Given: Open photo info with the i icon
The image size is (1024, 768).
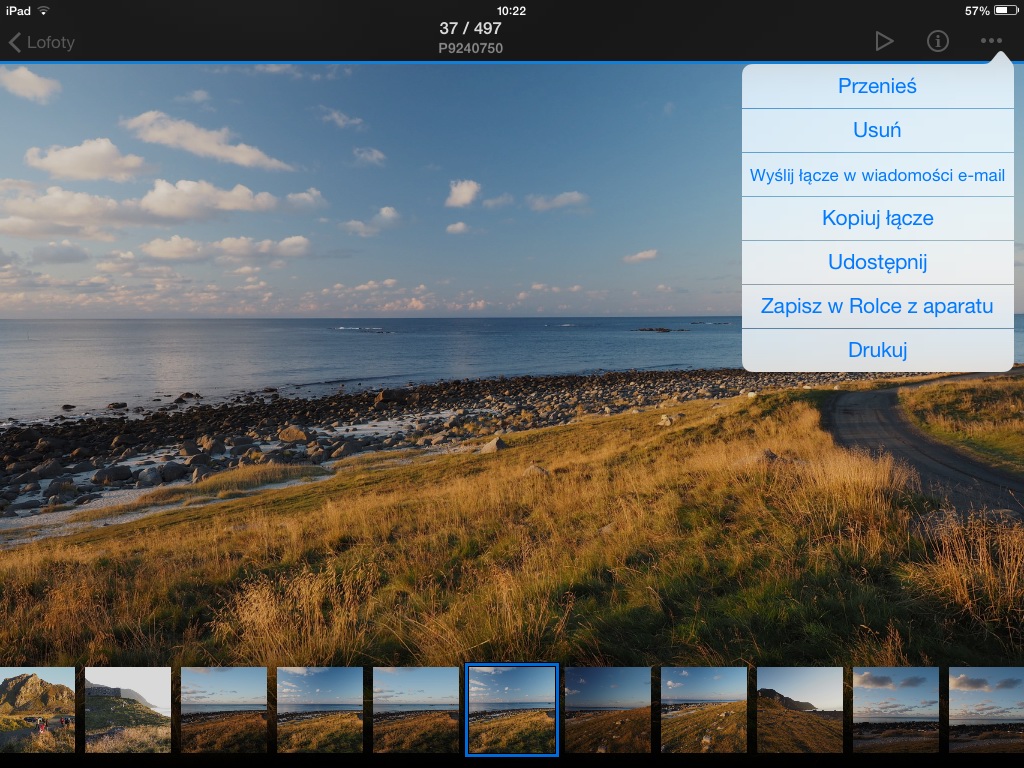Looking at the screenshot, I should pos(938,41).
